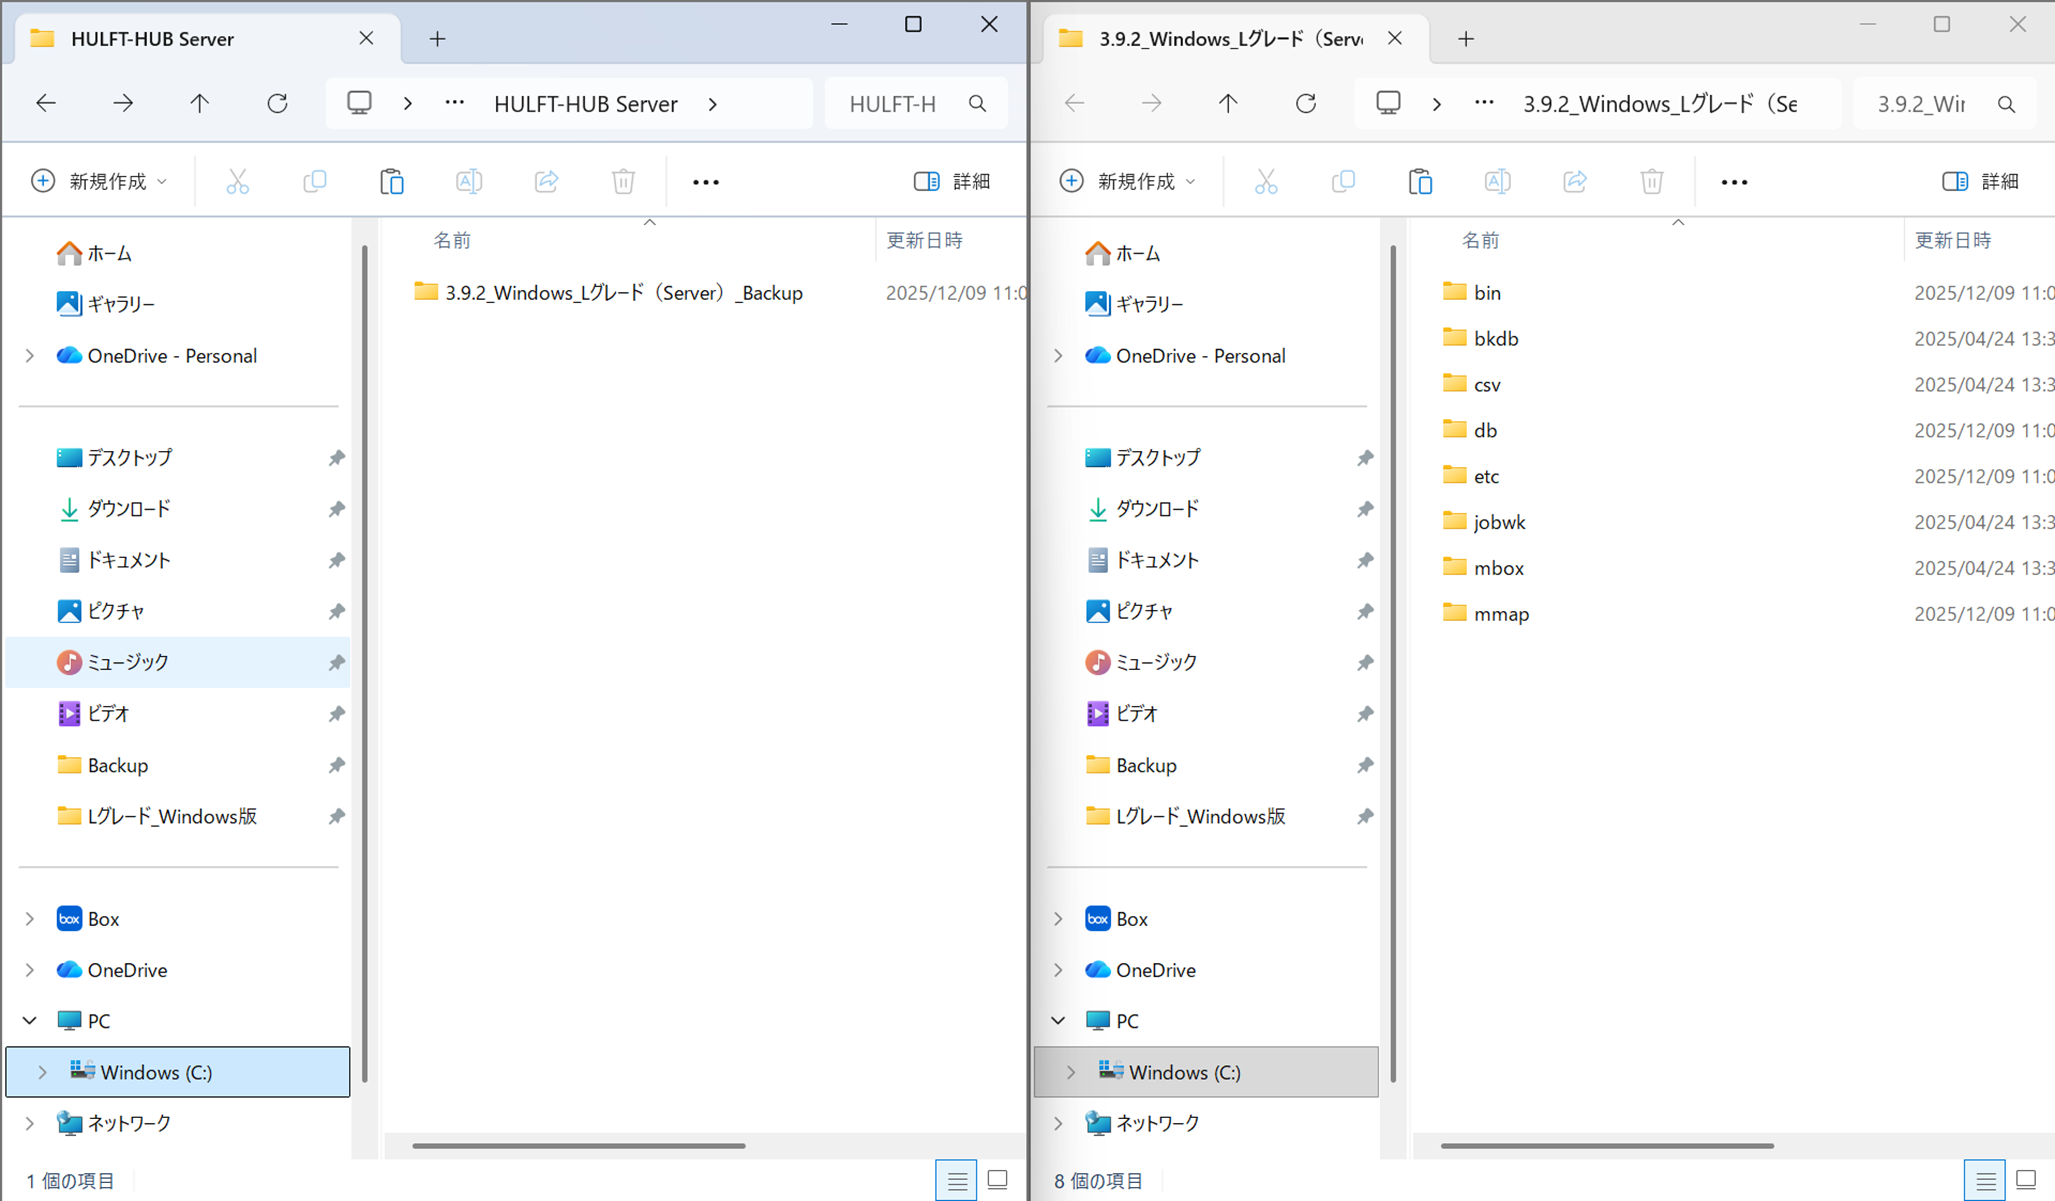Click back arrow in left window
Image resolution: width=2055 pixels, height=1201 pixels.
coord(46,103)
